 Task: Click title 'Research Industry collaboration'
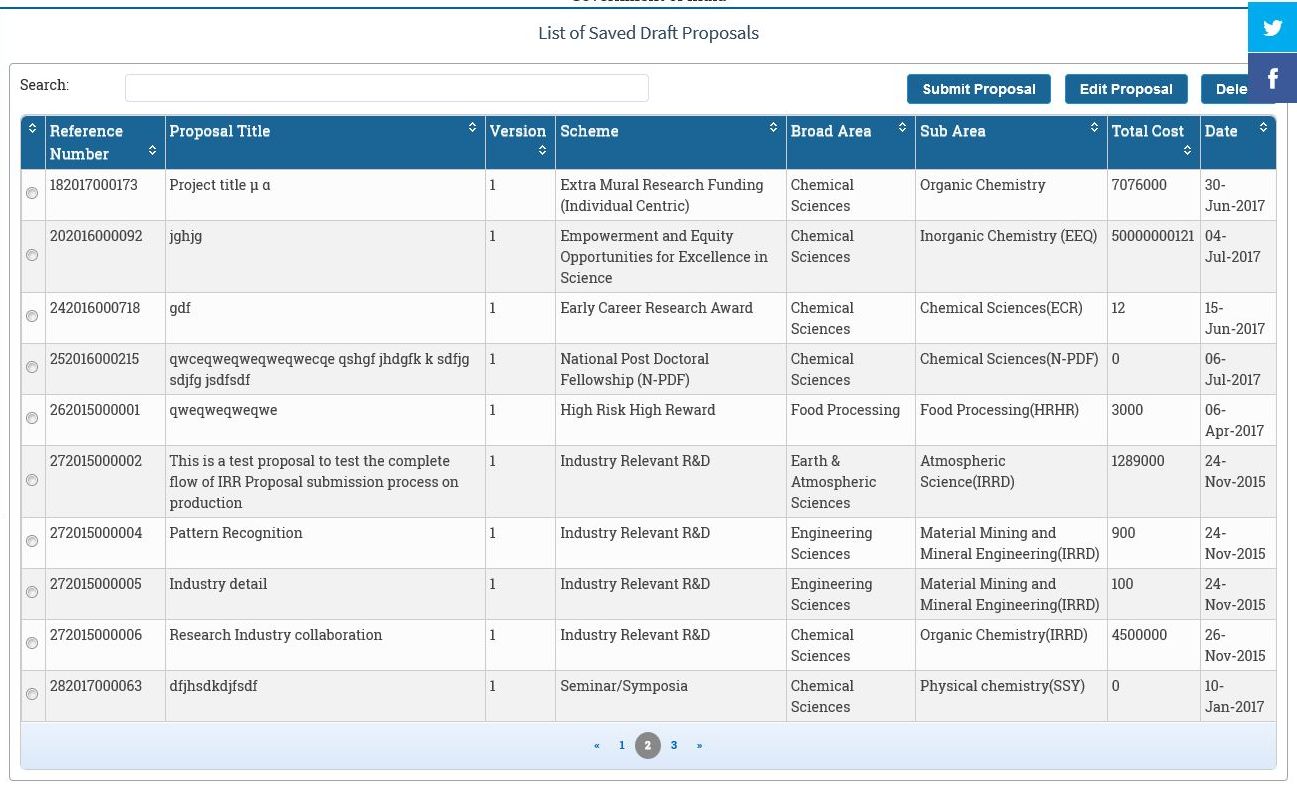click(276, 635)
